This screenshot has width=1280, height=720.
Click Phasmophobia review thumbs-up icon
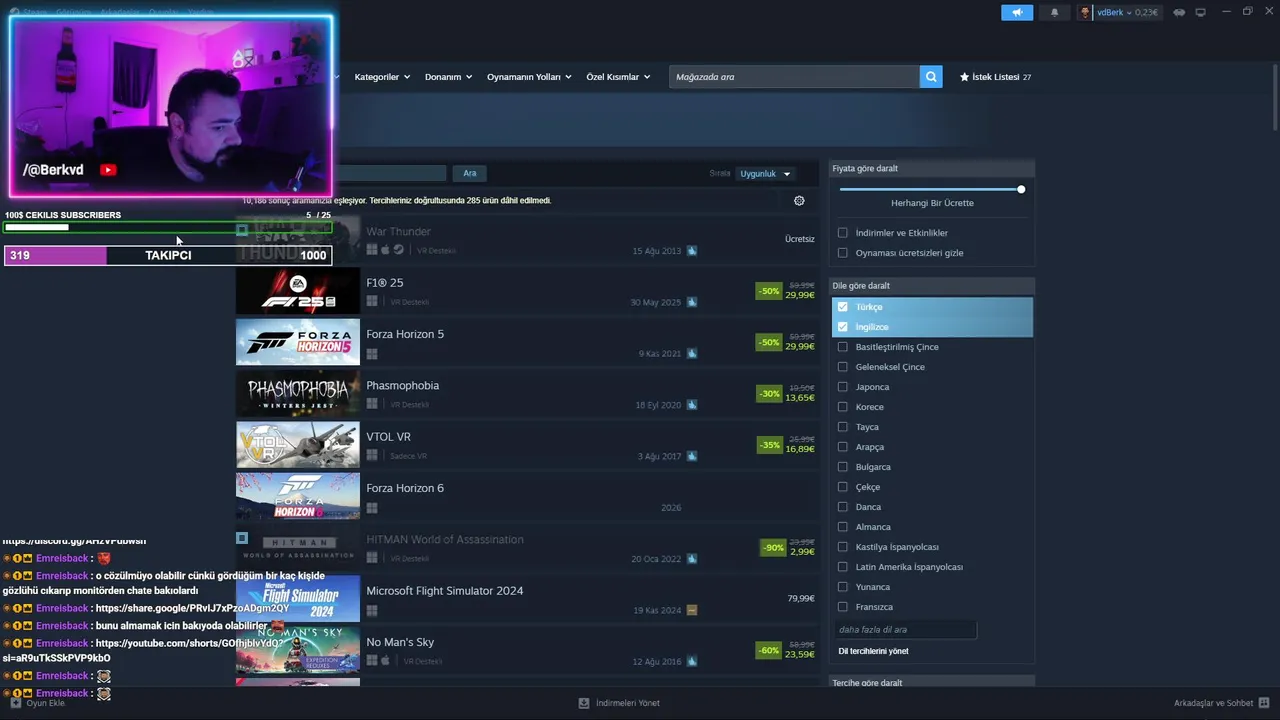click(691, 405)
